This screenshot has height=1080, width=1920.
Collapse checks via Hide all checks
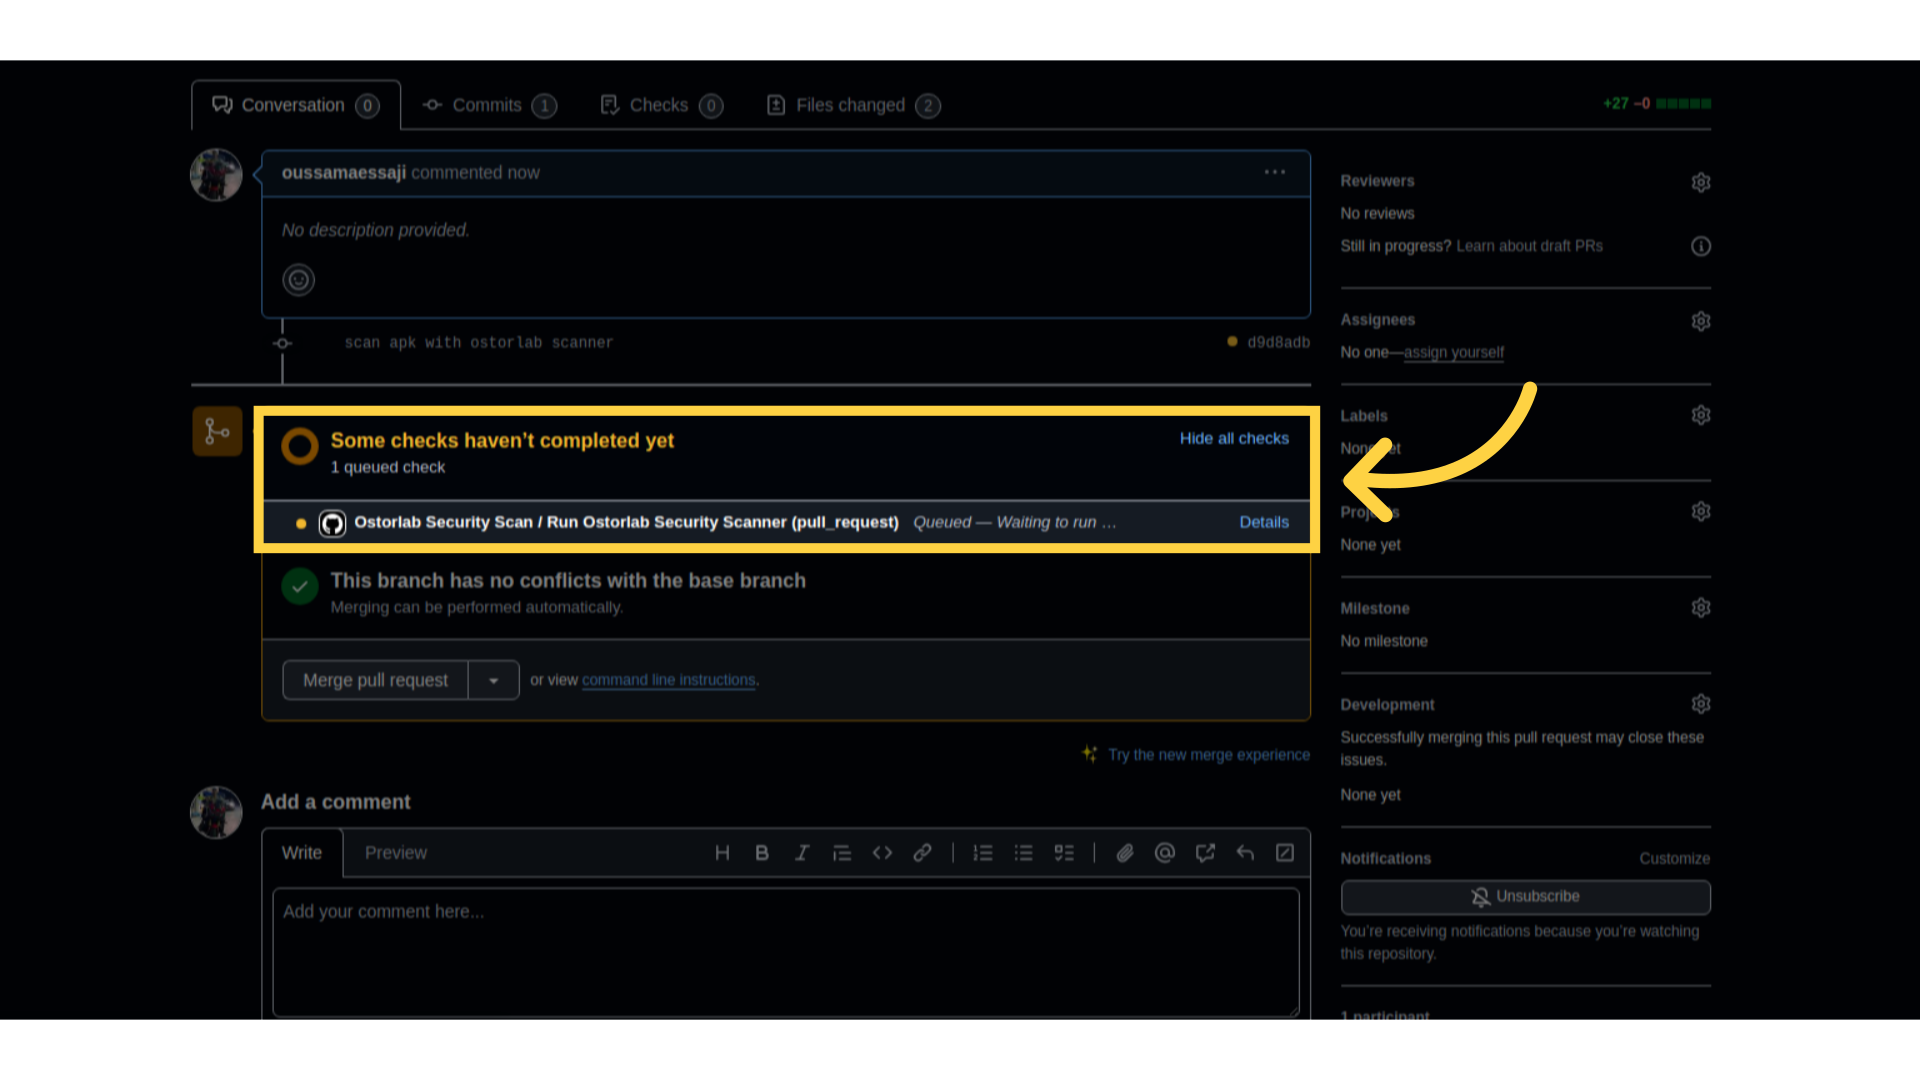1233,438
